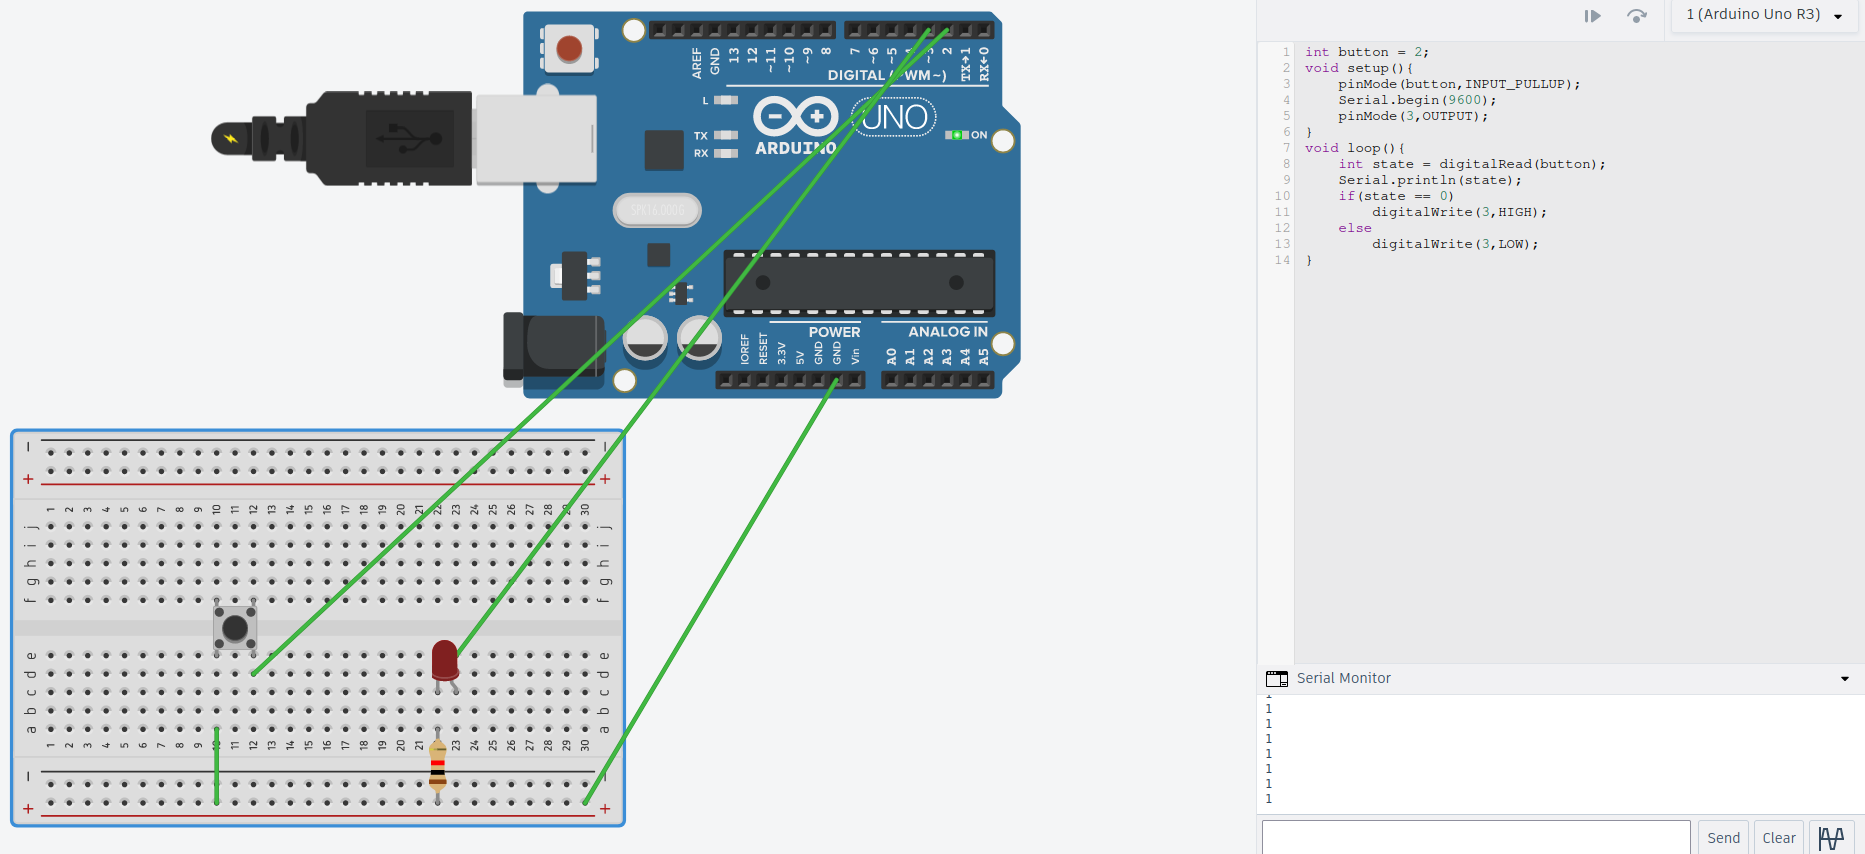Focus the serial monitor input field

(1476, 838)
